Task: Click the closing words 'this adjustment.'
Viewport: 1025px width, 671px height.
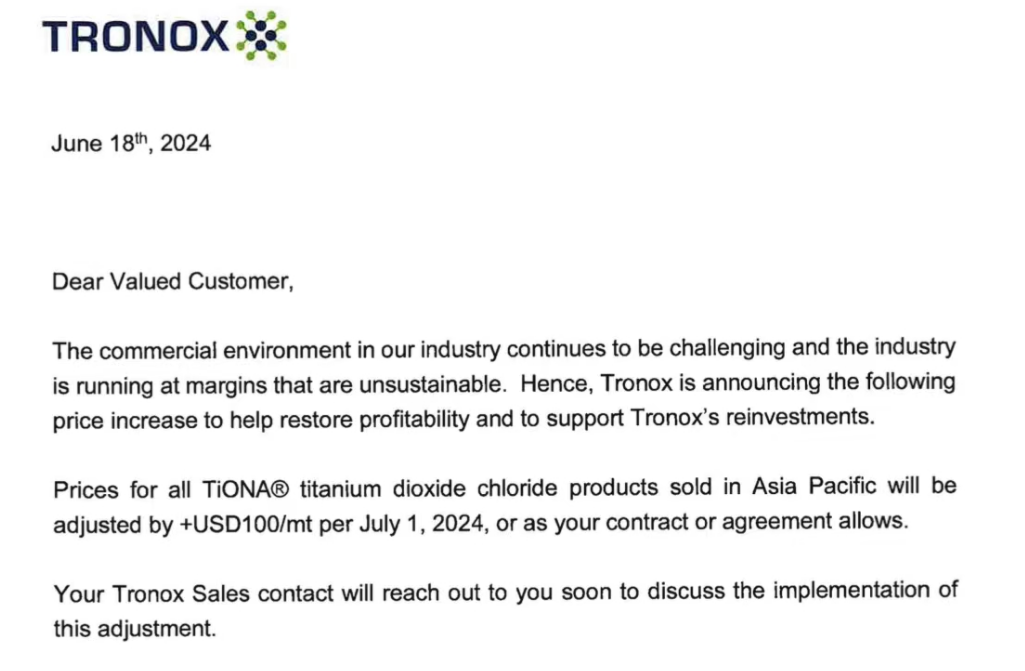Action: coord(135,628)
